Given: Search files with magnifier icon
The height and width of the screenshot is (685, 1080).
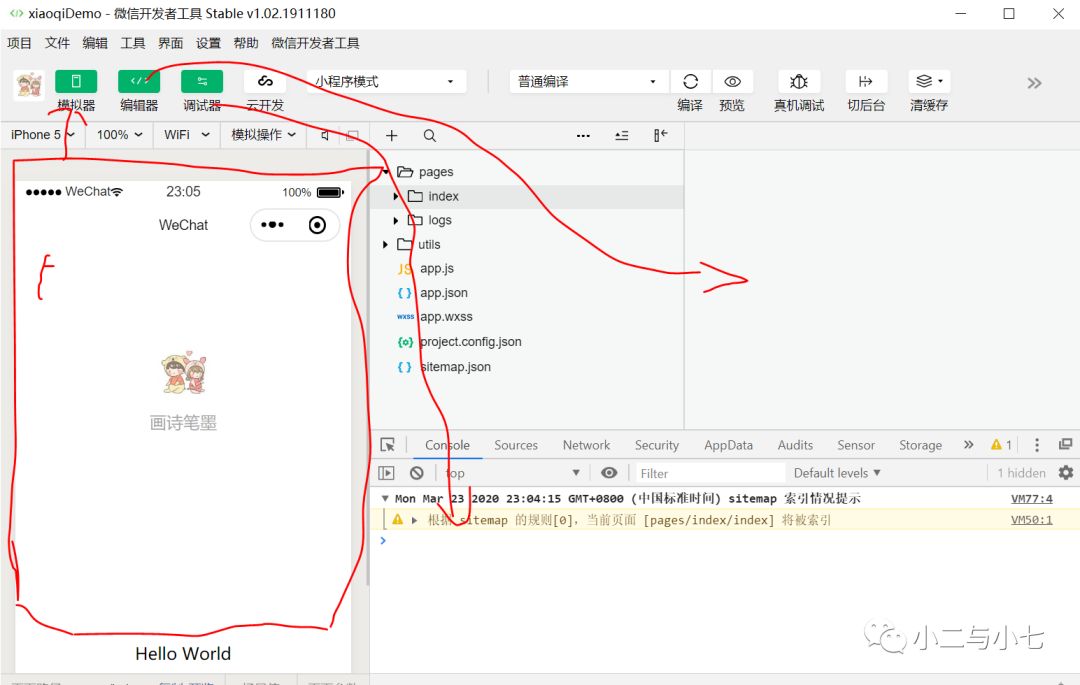Looking at the screenshot, I should [x=429, y=136].
